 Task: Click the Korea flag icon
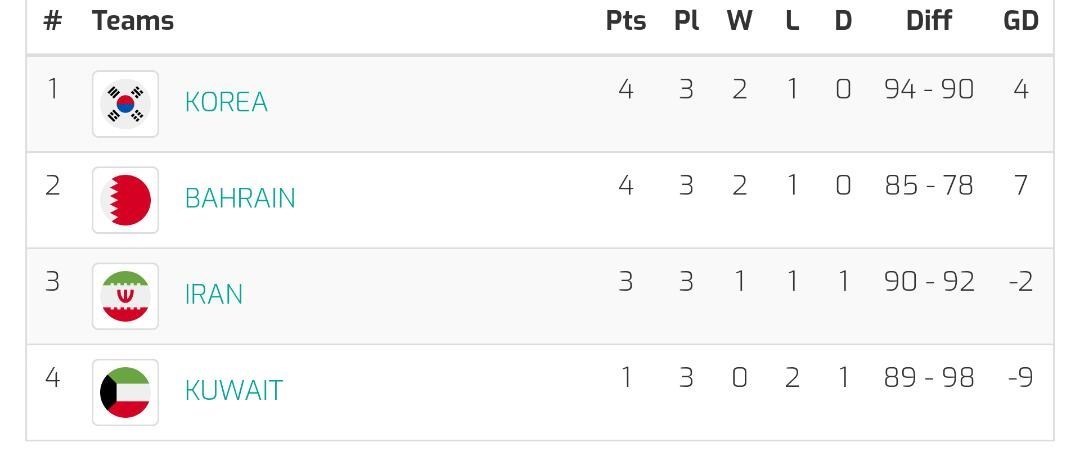point(125,103)
